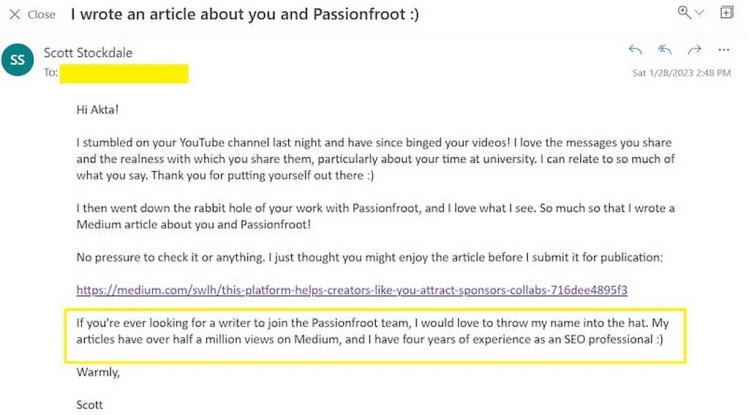Open the more actions ellipsis menu
Screen dimensions: 749x415
pyautogui.click(x=724, y=50)
